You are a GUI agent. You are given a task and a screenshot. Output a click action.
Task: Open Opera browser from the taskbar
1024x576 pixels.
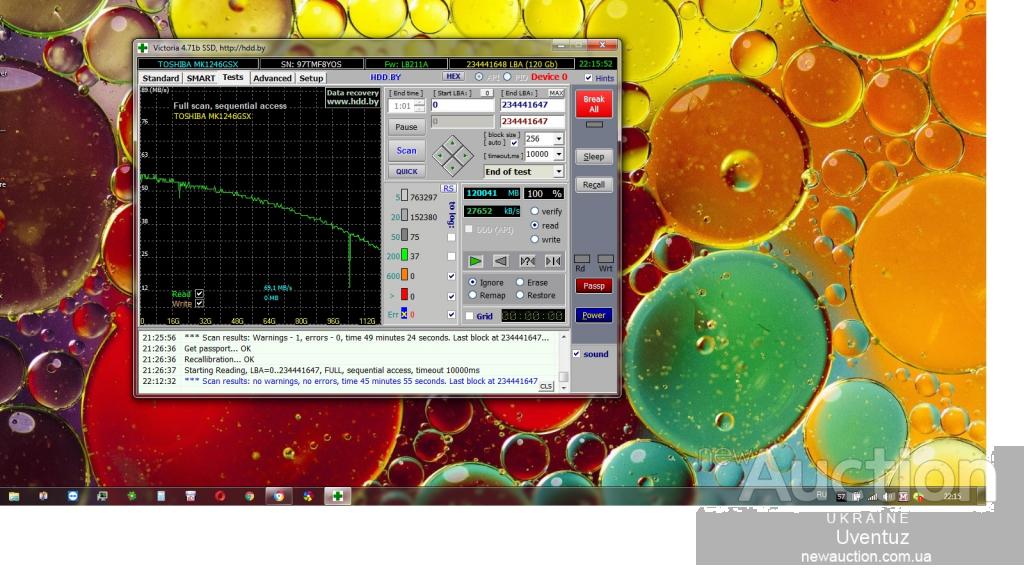tap(220, 496)
